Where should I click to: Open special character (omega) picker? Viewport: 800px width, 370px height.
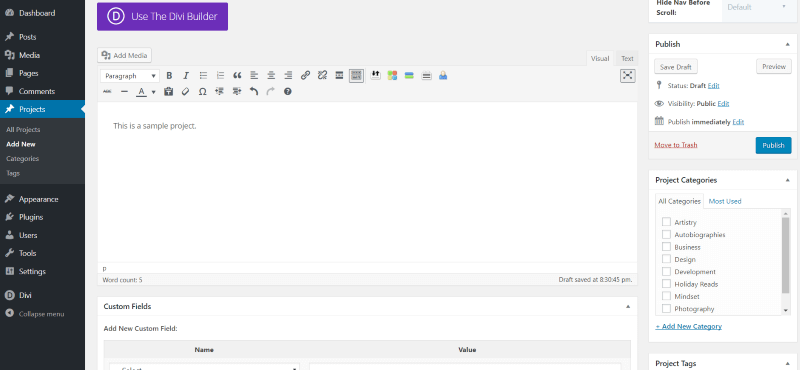coord(203,92)
